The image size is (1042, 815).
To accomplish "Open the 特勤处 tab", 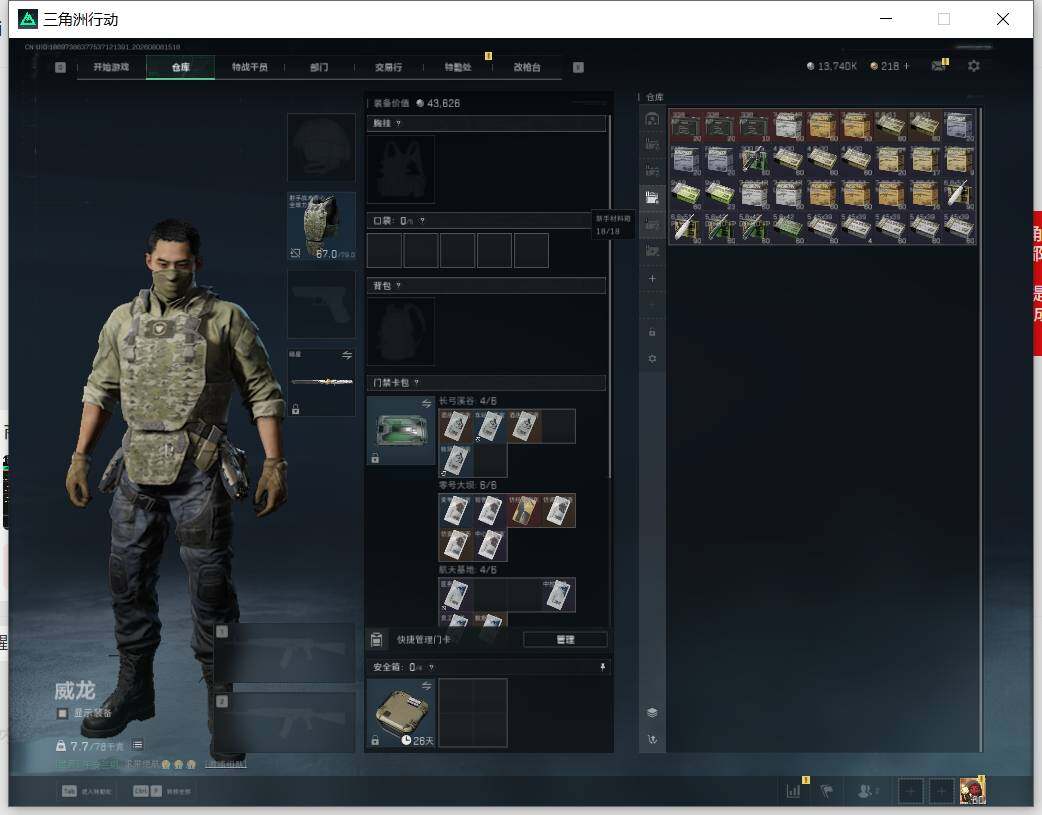I will (458, 67).
